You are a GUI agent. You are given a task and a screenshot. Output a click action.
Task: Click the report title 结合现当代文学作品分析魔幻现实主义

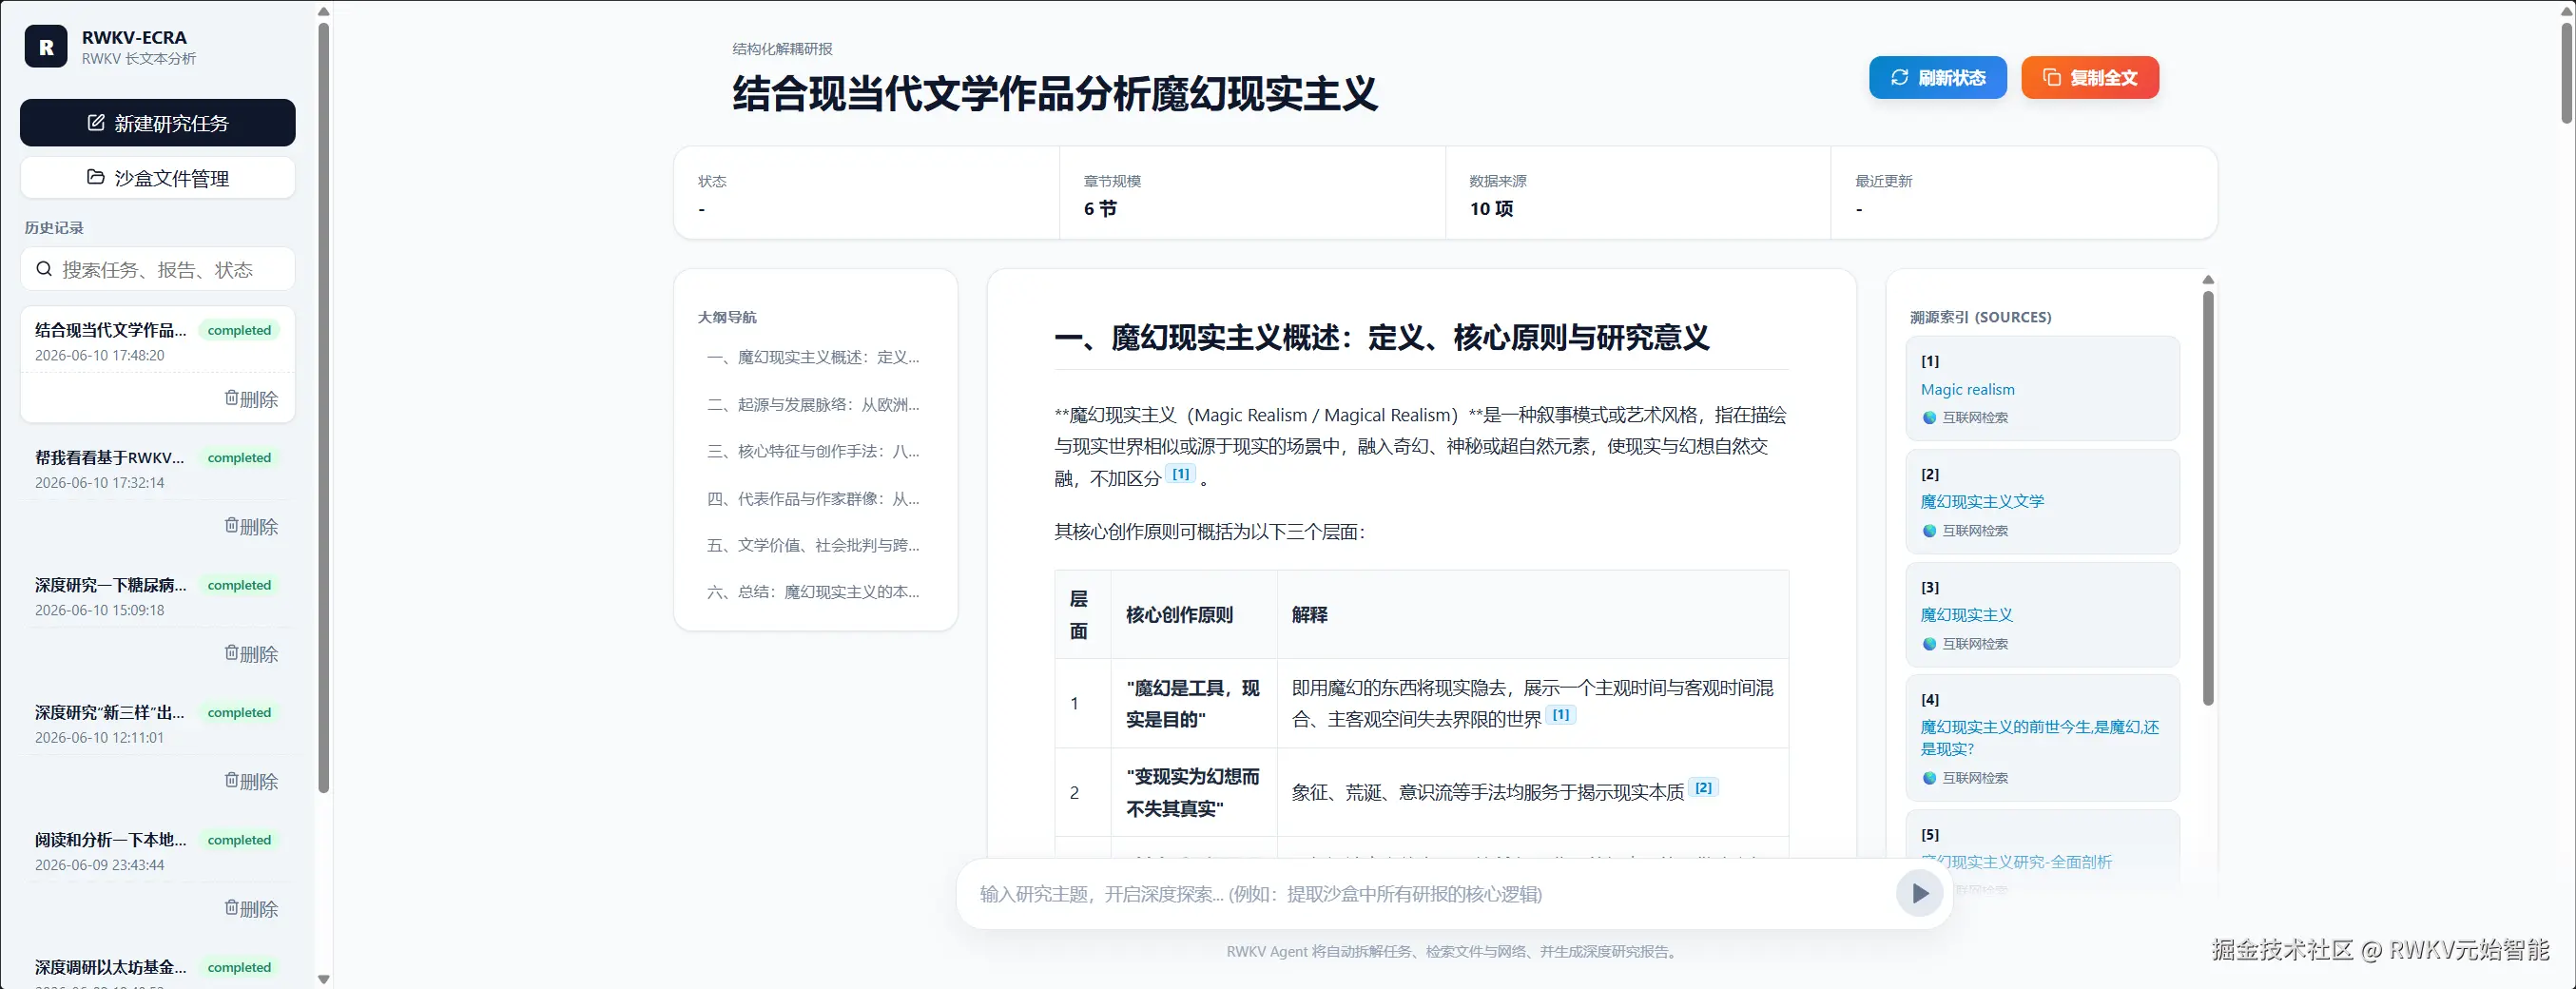pyautogui.click(x=1055, y=94)
